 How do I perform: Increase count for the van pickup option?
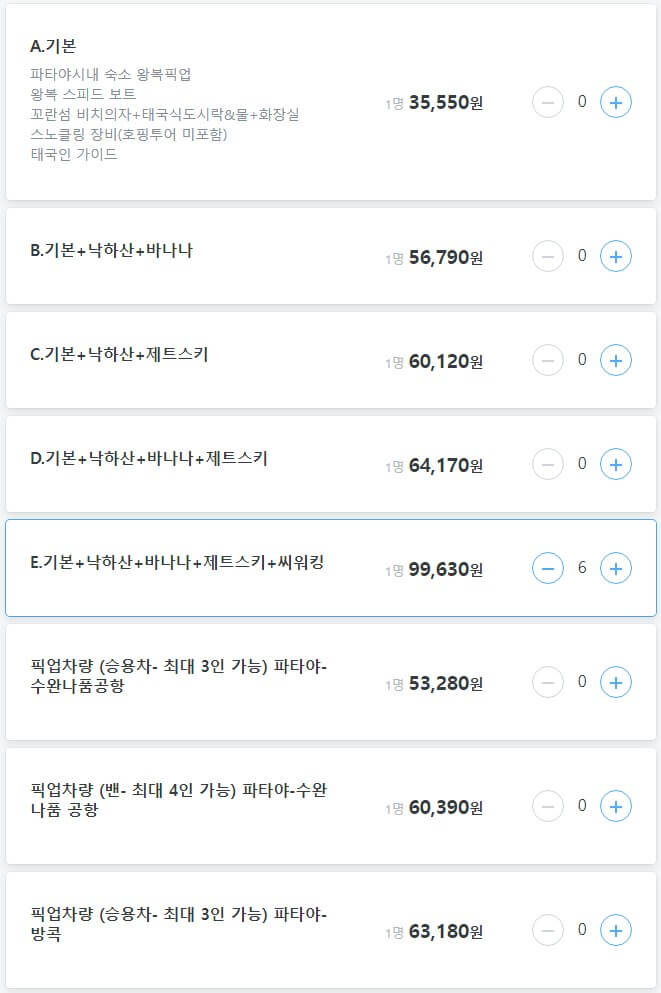tap(618, 806)
